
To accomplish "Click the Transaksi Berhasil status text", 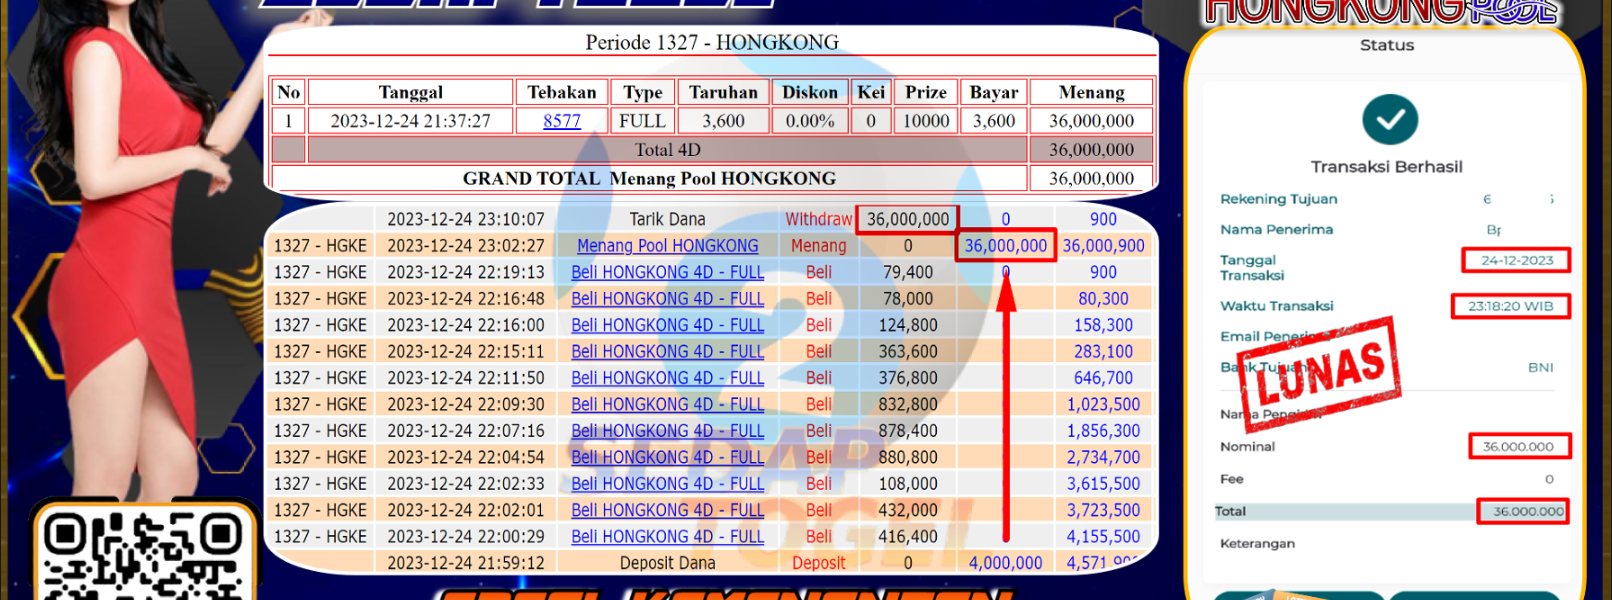I will pos(1387,167).
